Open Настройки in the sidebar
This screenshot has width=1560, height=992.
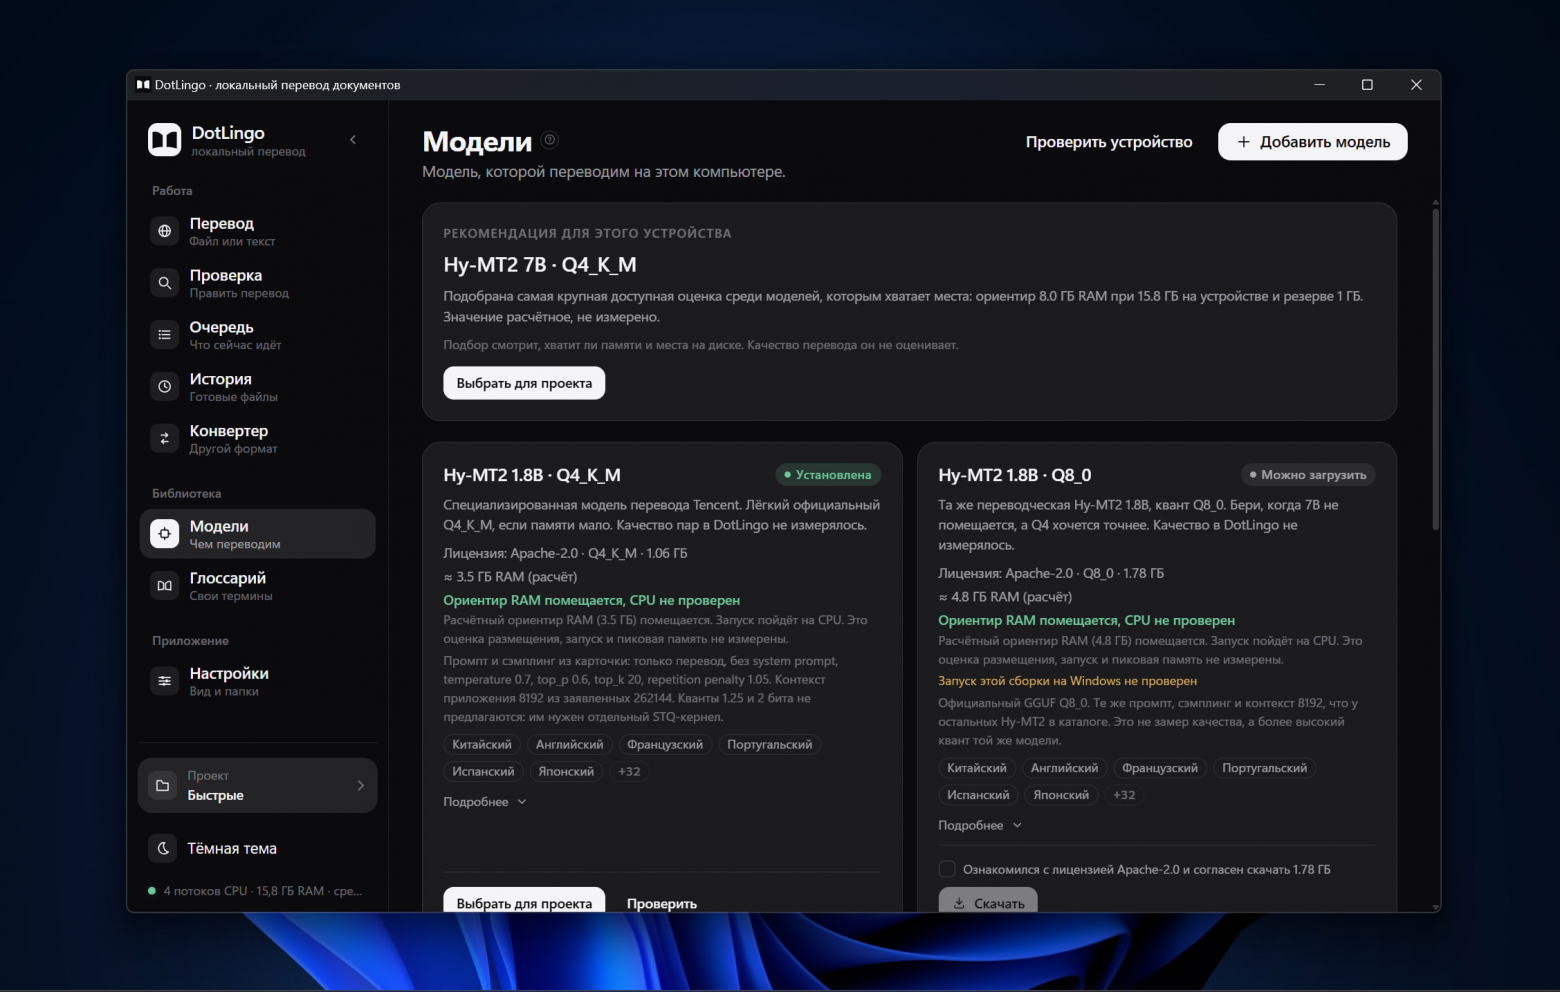pos(258,681)
